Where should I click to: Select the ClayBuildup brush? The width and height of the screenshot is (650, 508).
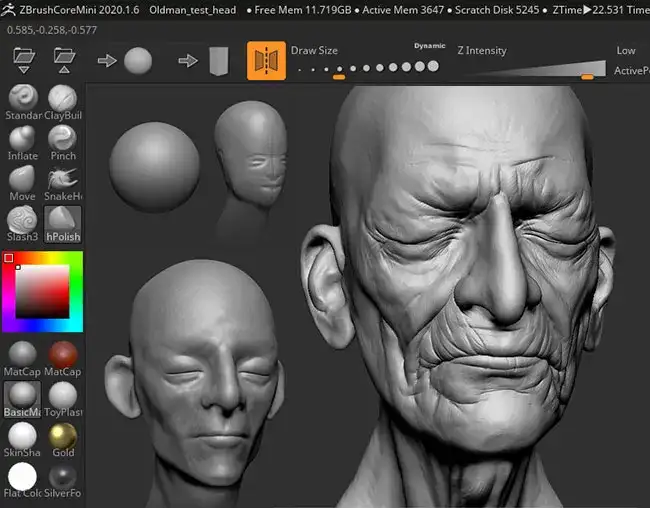pyautogui.click(x=63, y=102)
